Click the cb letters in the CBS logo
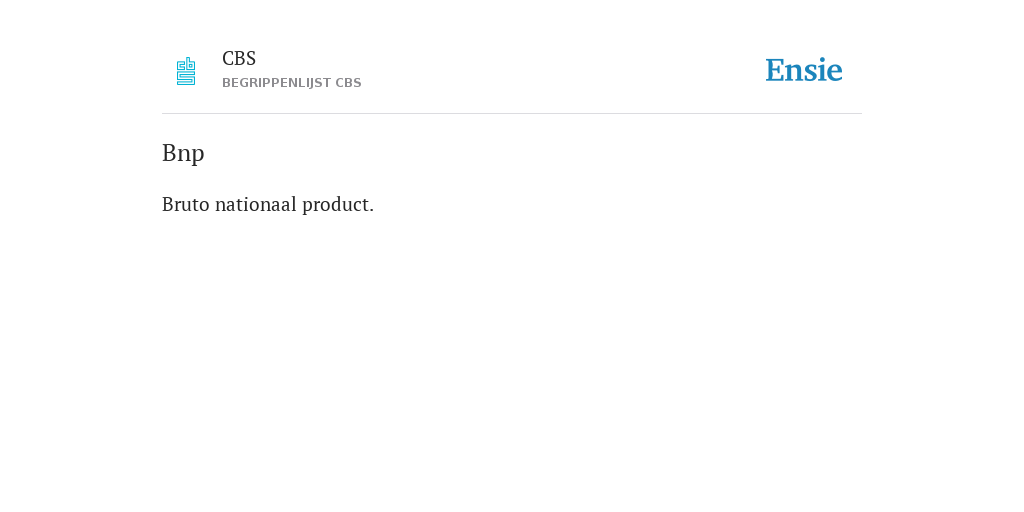The width and height of the screenshot is (1024, 512). pos(186,64)
